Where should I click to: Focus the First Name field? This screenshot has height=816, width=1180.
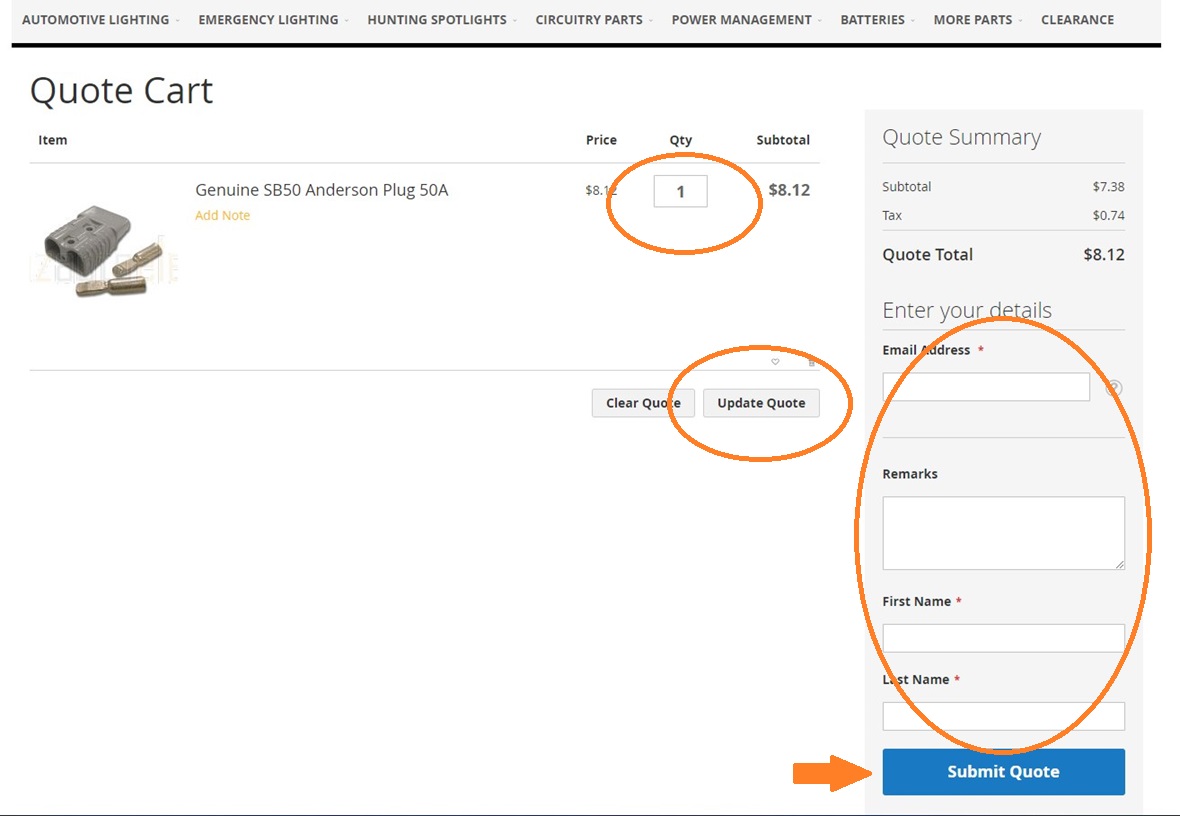pyautogui.click(x=1003, y=638)
